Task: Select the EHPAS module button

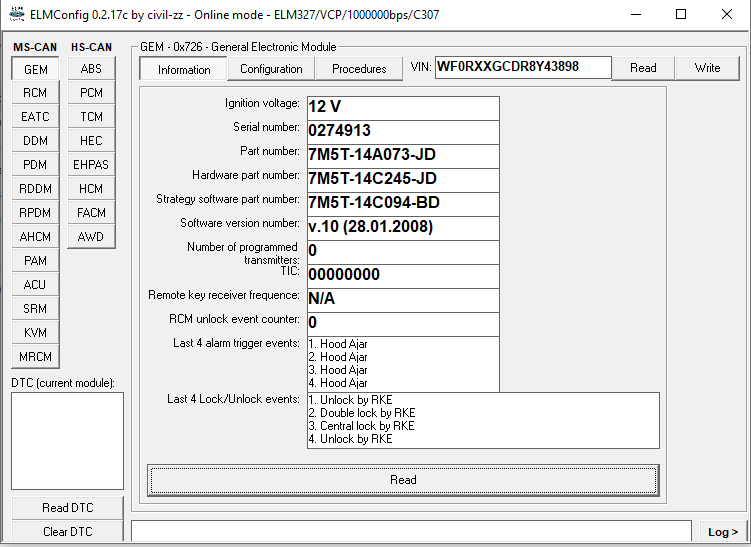Action: 91,165
